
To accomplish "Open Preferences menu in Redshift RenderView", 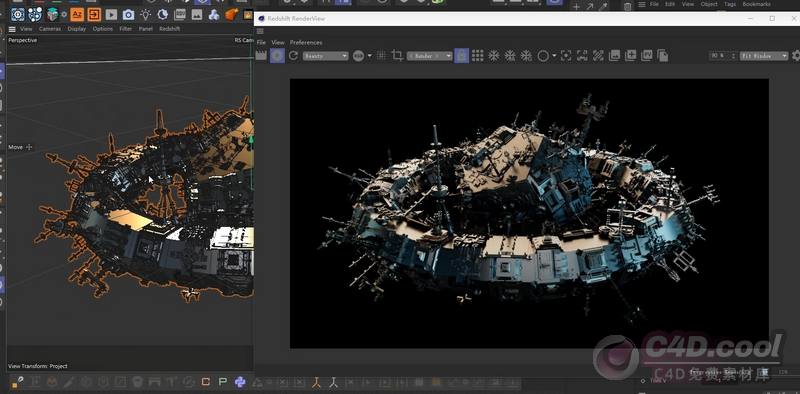I will click(x=306, y=42).
